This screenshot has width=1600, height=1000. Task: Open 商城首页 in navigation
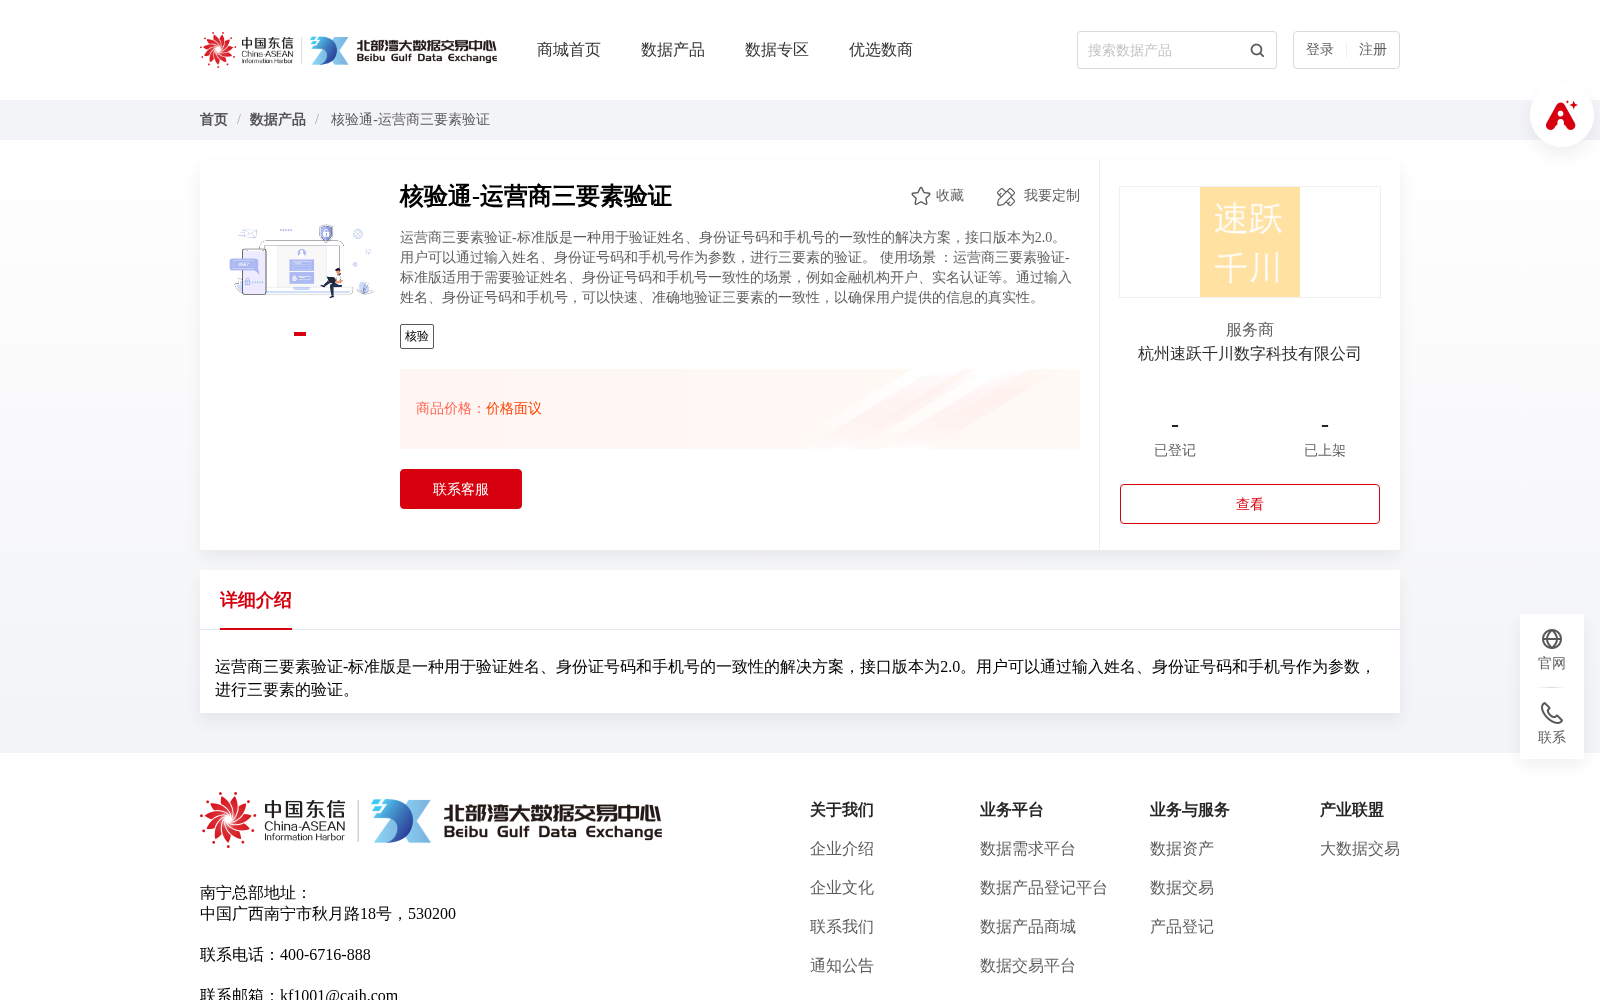569,50
